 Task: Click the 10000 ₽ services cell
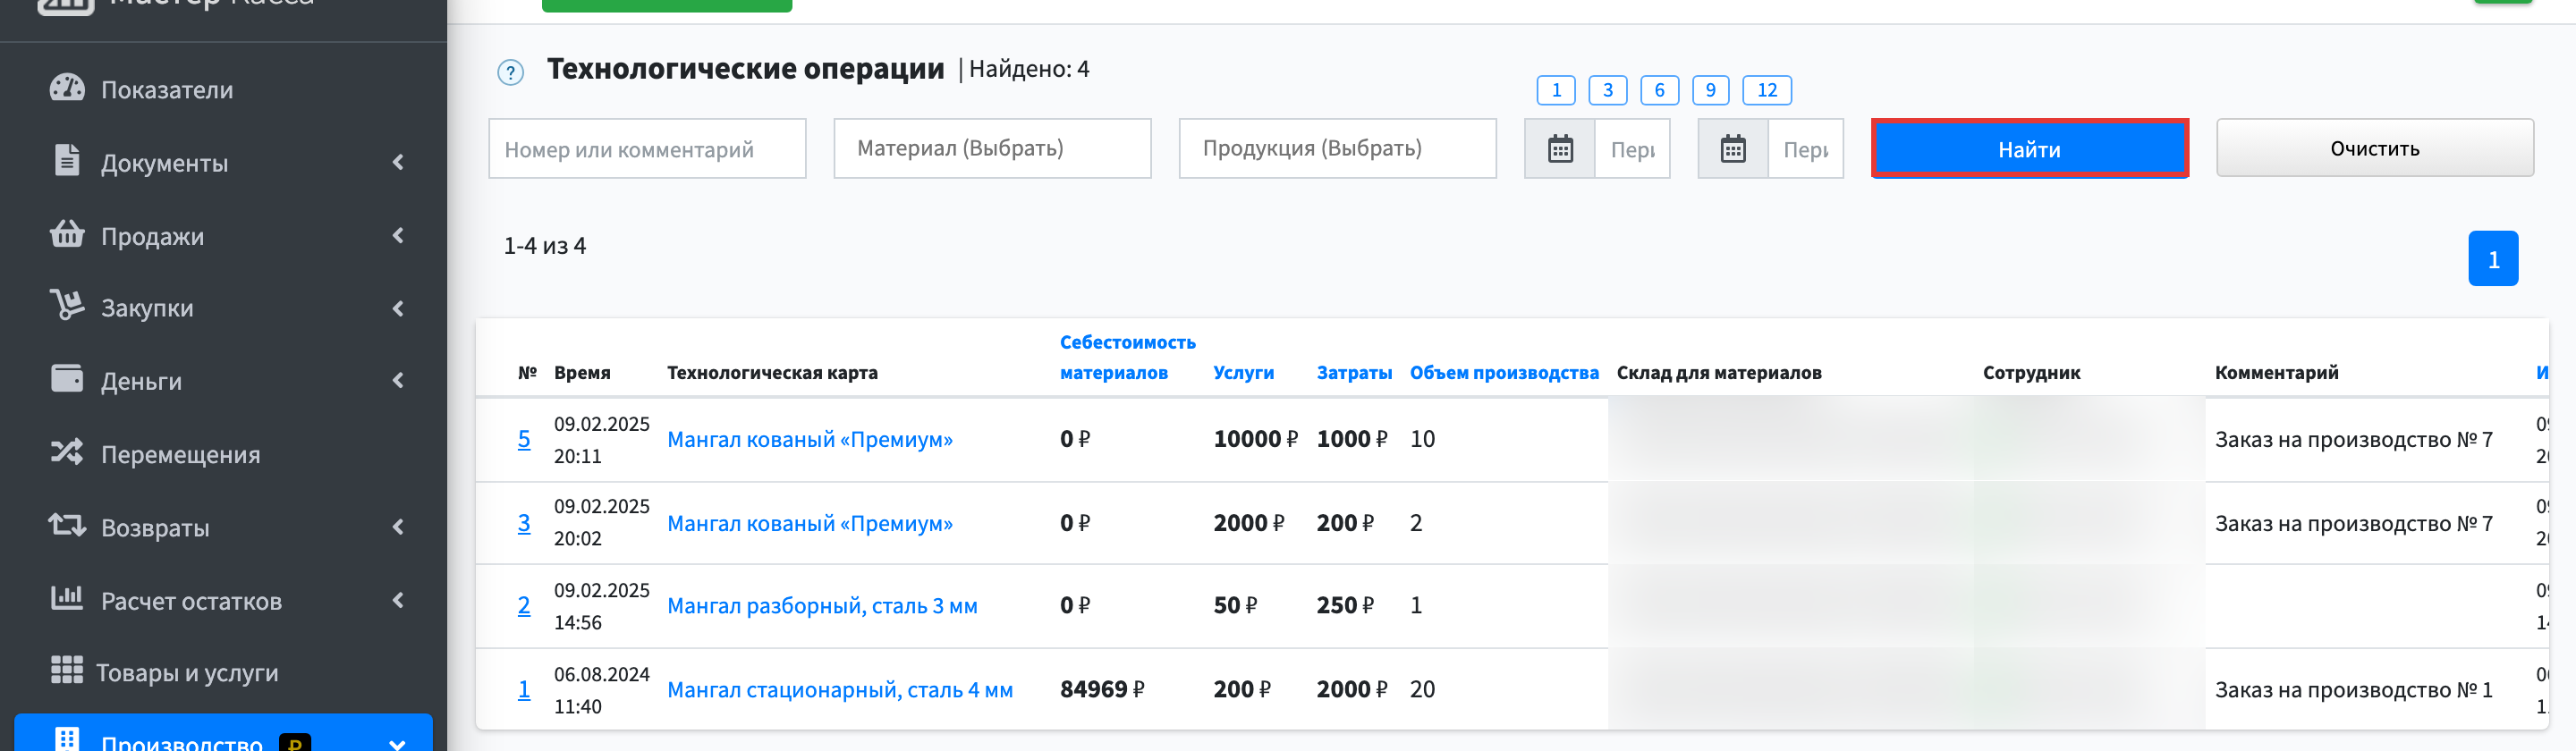pos(1255,439)
